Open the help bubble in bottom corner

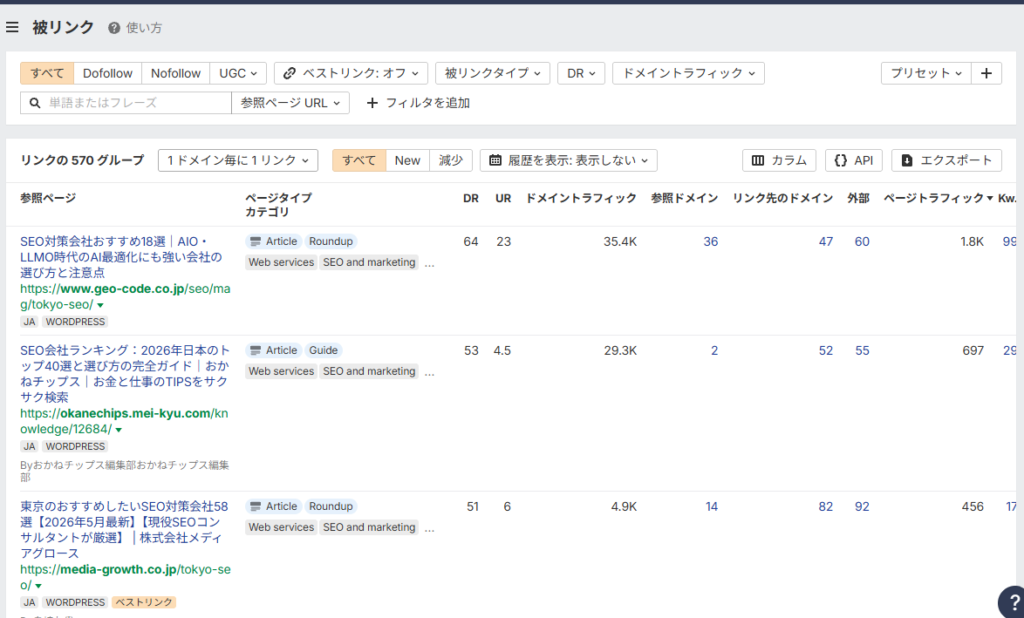(x=1012, y=603)
